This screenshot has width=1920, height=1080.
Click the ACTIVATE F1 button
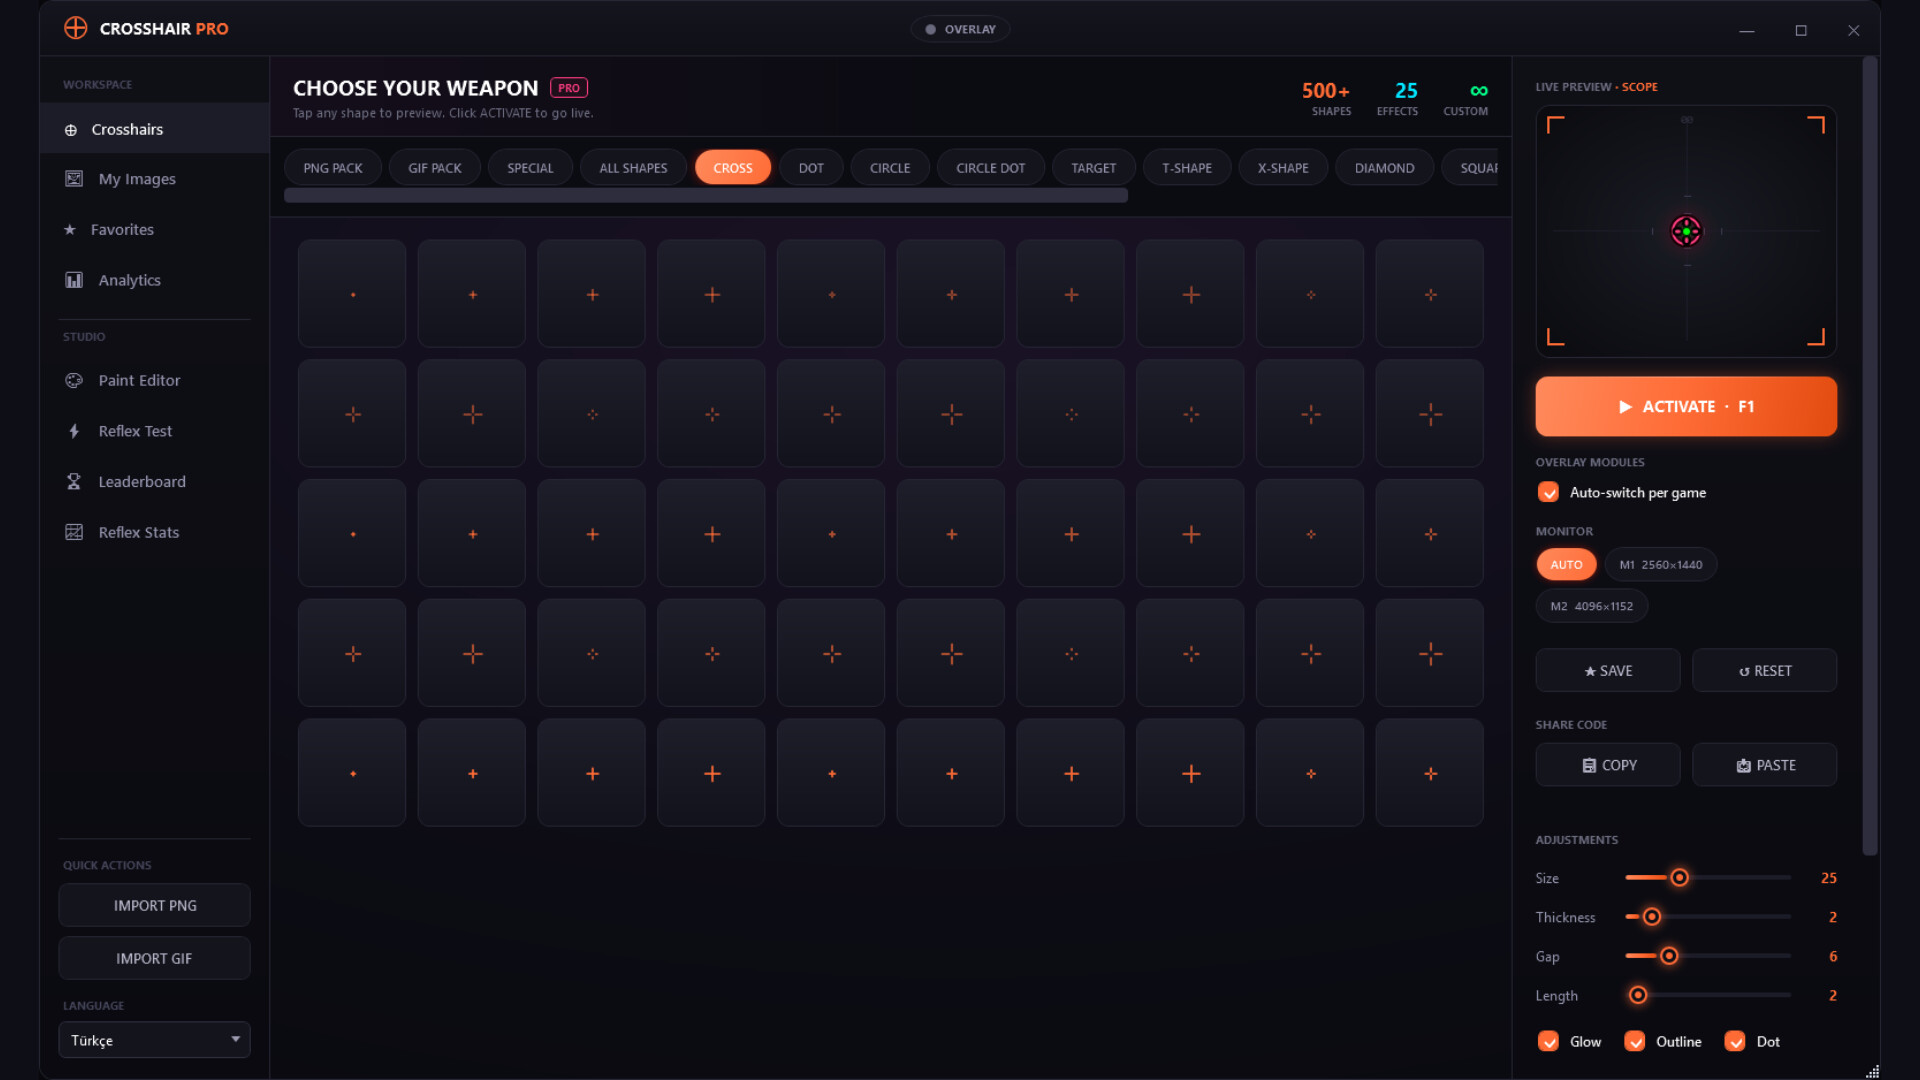coord(1686,407)
